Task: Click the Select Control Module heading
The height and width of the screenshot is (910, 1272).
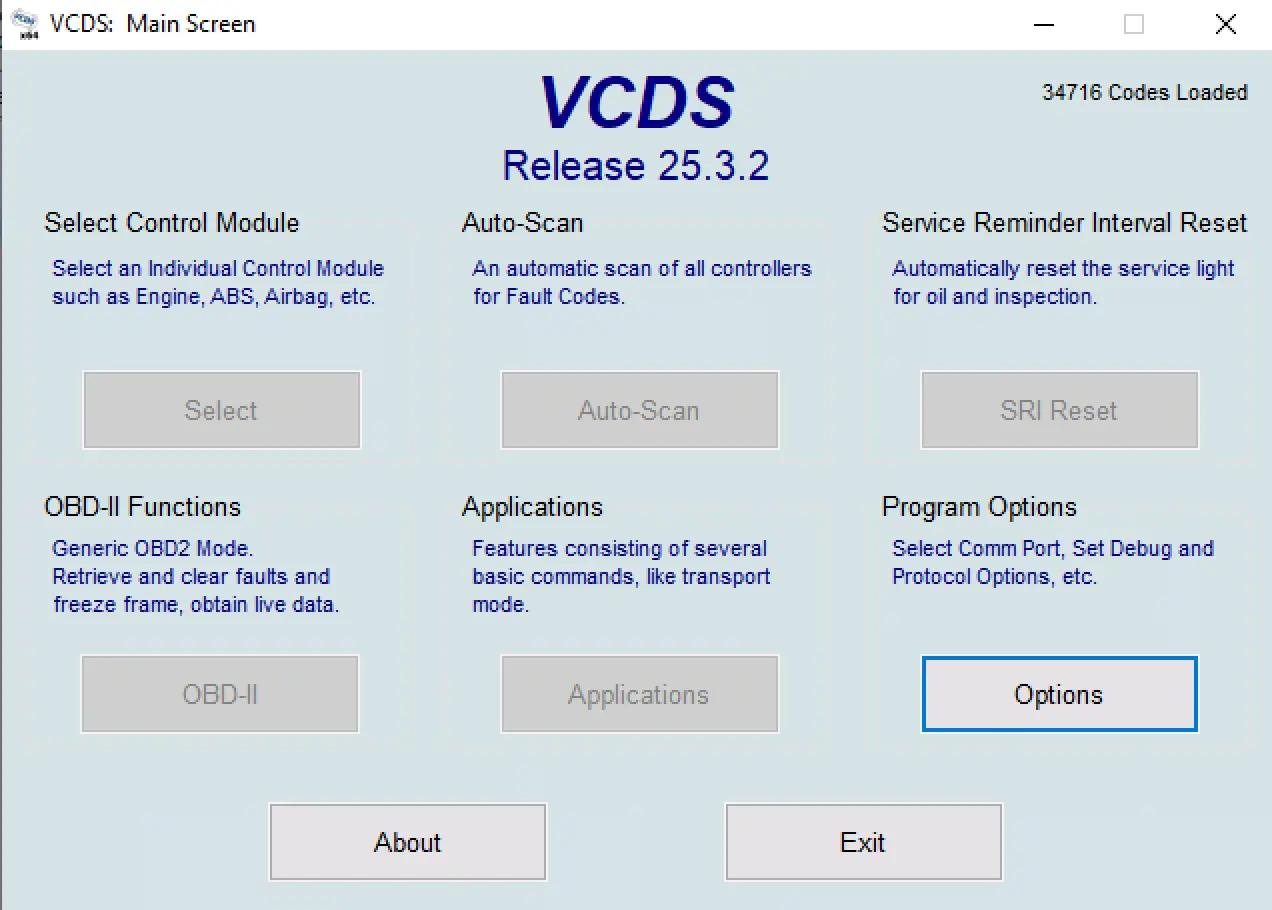Action: [171, 223]
